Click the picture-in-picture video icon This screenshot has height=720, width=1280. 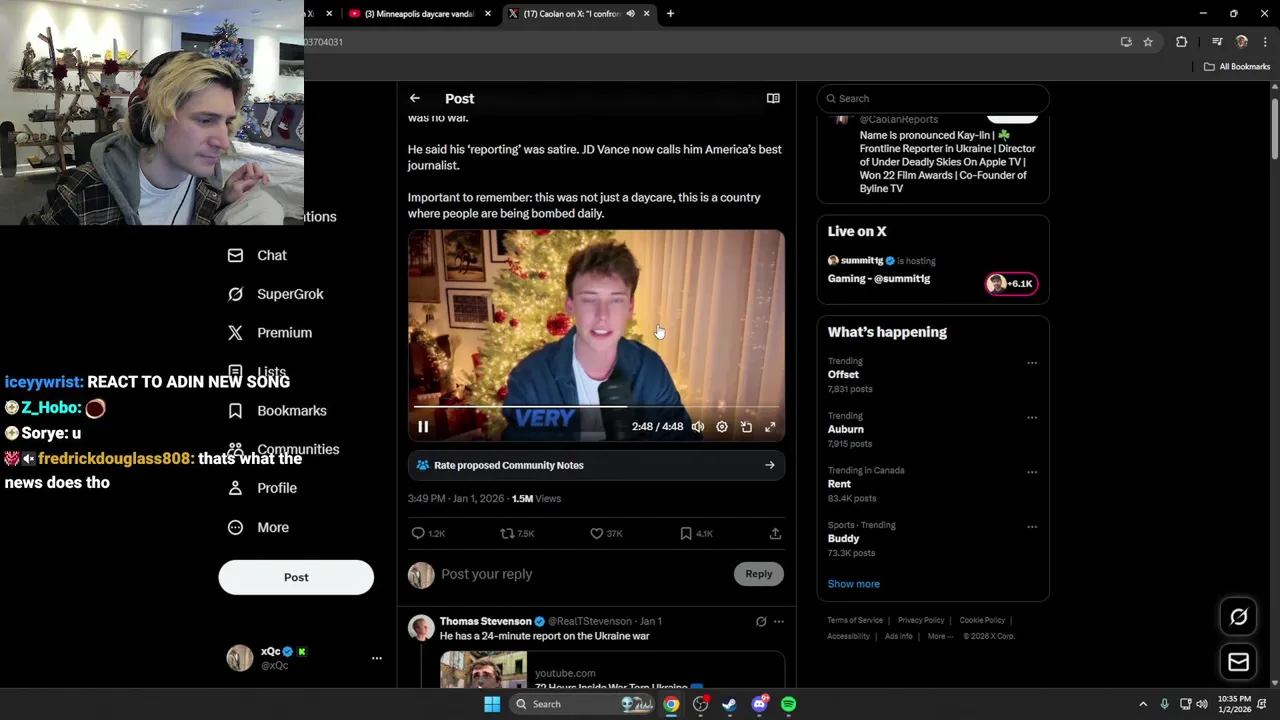746,427
